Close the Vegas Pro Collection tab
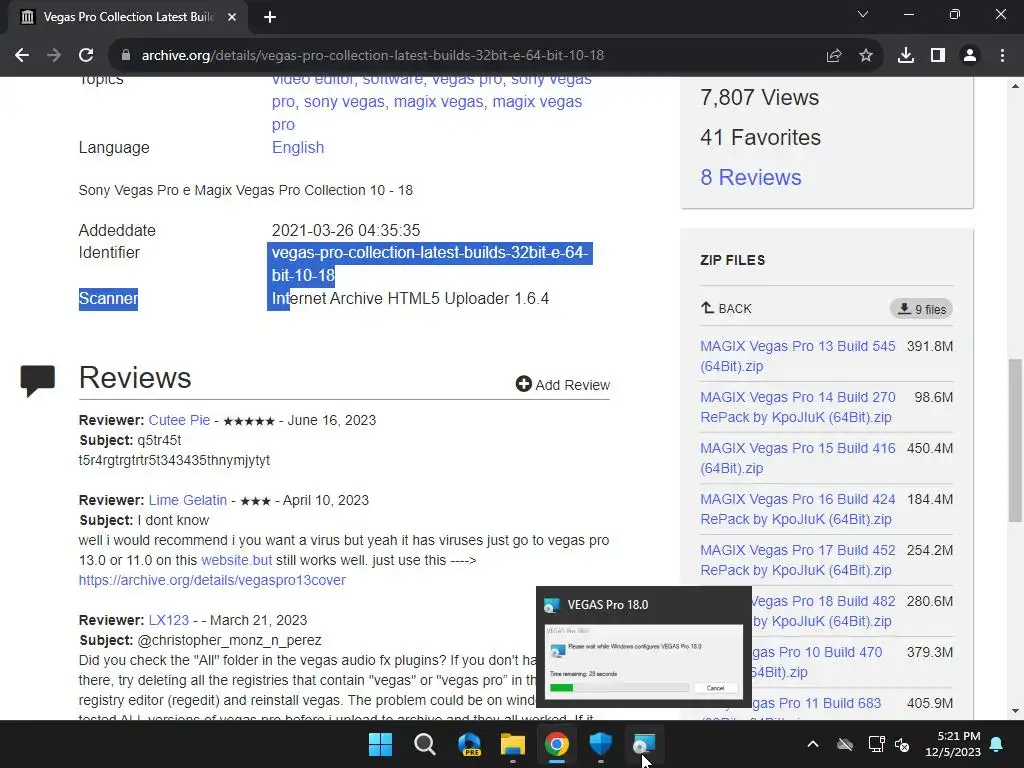This screenshot has height=768, width=1024. 232,17
